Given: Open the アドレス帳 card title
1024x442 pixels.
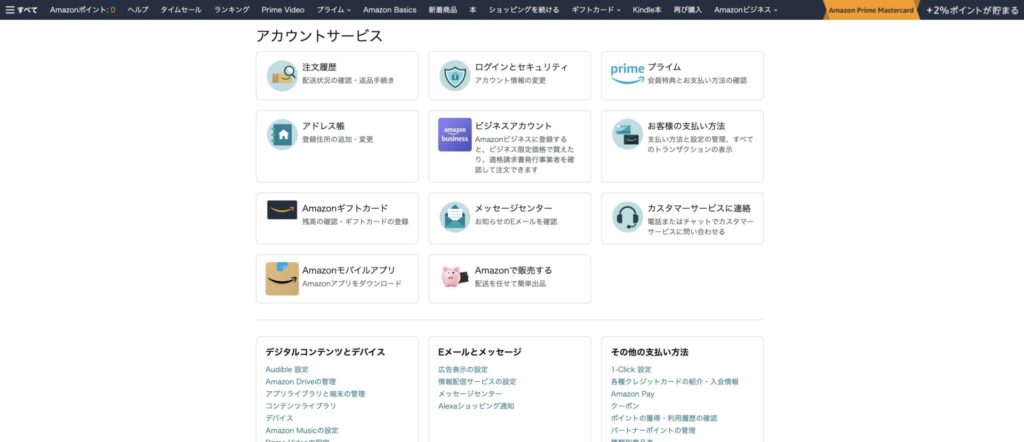Looking at the screenshot, I should click(323, 126).
